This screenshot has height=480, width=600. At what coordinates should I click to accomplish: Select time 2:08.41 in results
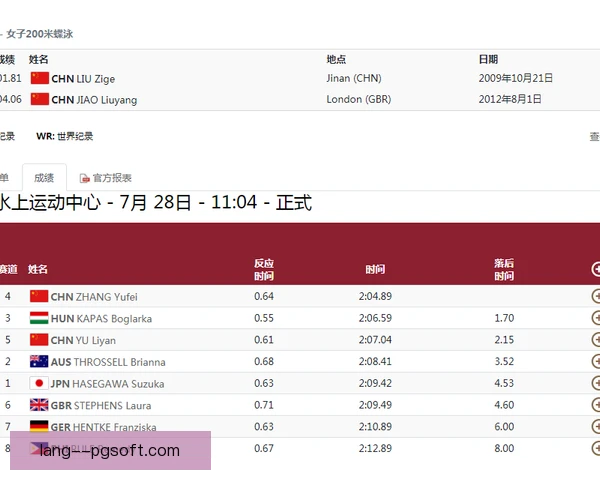coord(375,361)
